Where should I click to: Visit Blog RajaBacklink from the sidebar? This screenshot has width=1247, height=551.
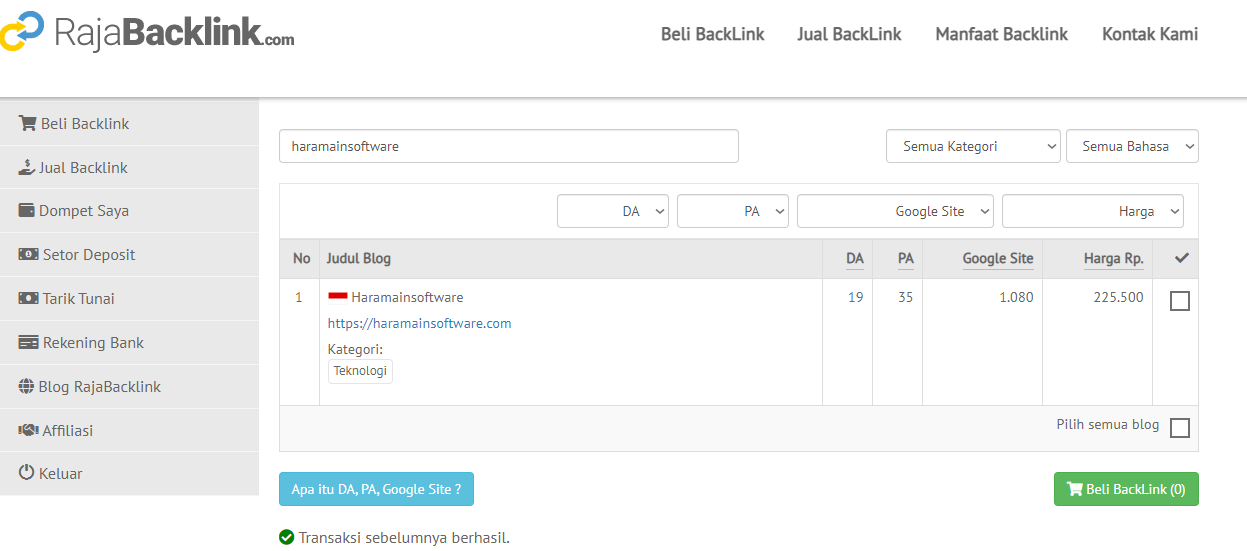pos(129,387)
